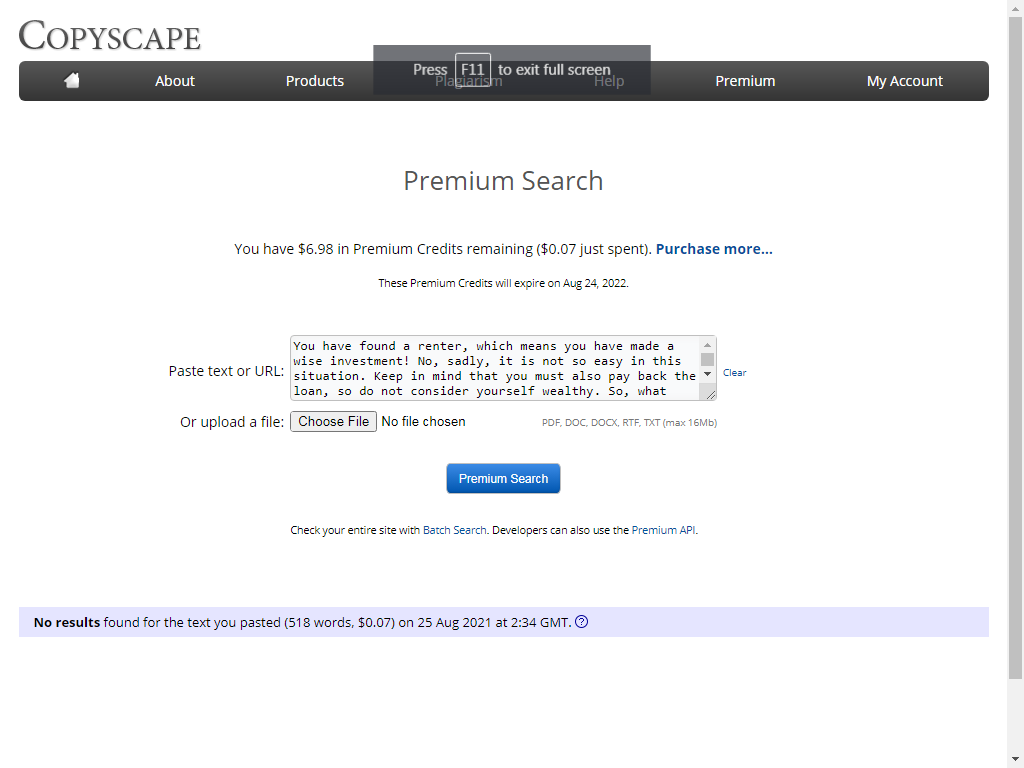Click Choose File upload button
This screenshot has height=768, width=1024.
(x=333, y=421)
